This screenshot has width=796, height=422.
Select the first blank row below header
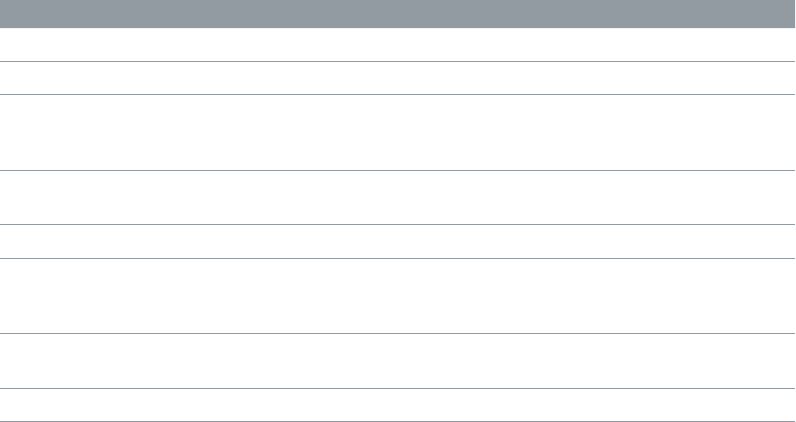tap(397, 45)
